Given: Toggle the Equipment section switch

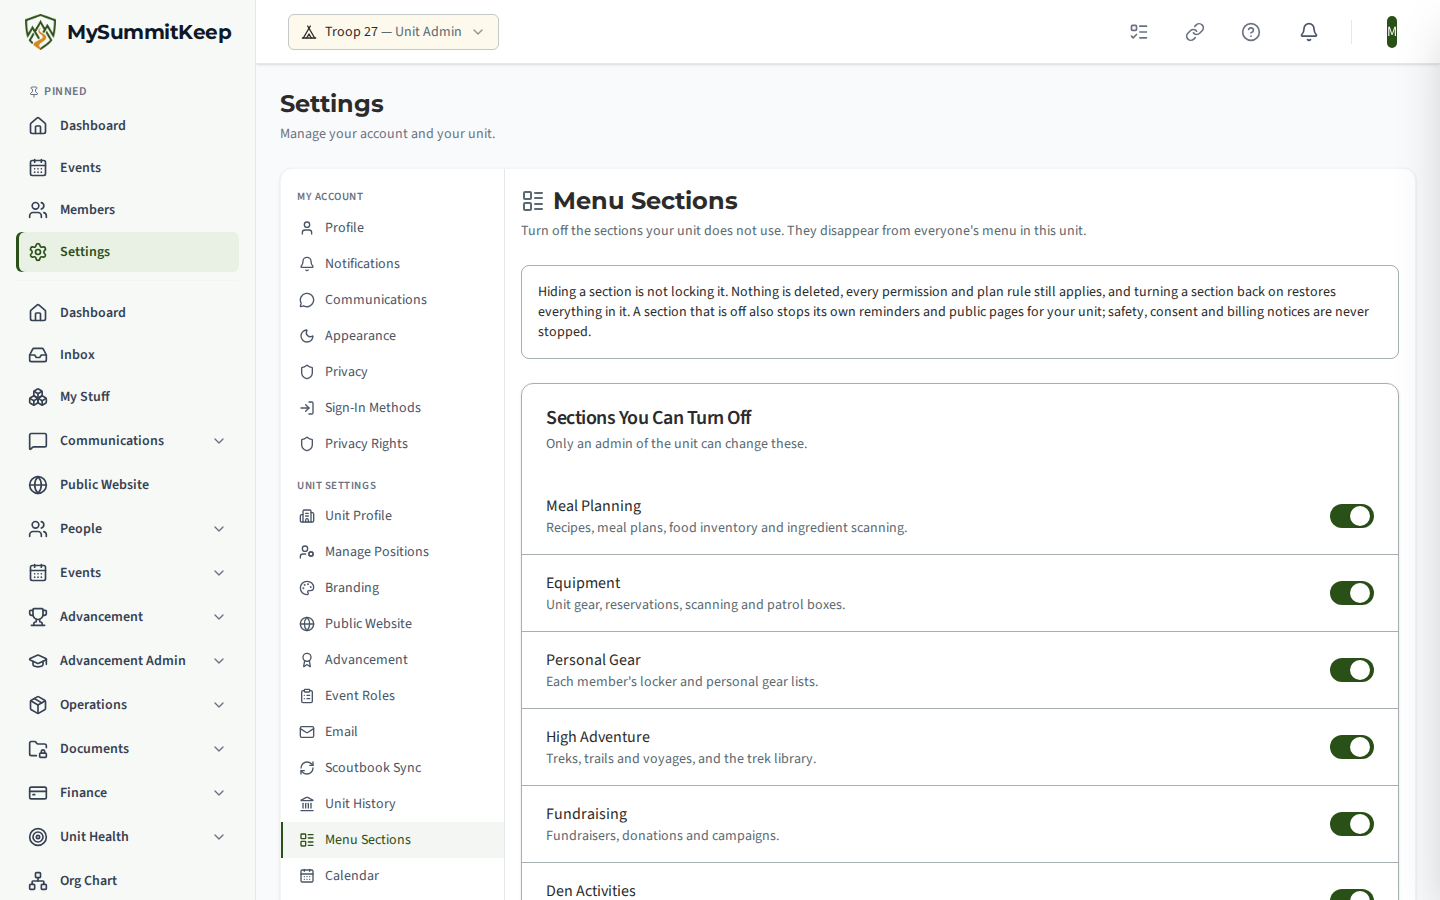Looking at the screenshot, I should (x=1352, y=593).
